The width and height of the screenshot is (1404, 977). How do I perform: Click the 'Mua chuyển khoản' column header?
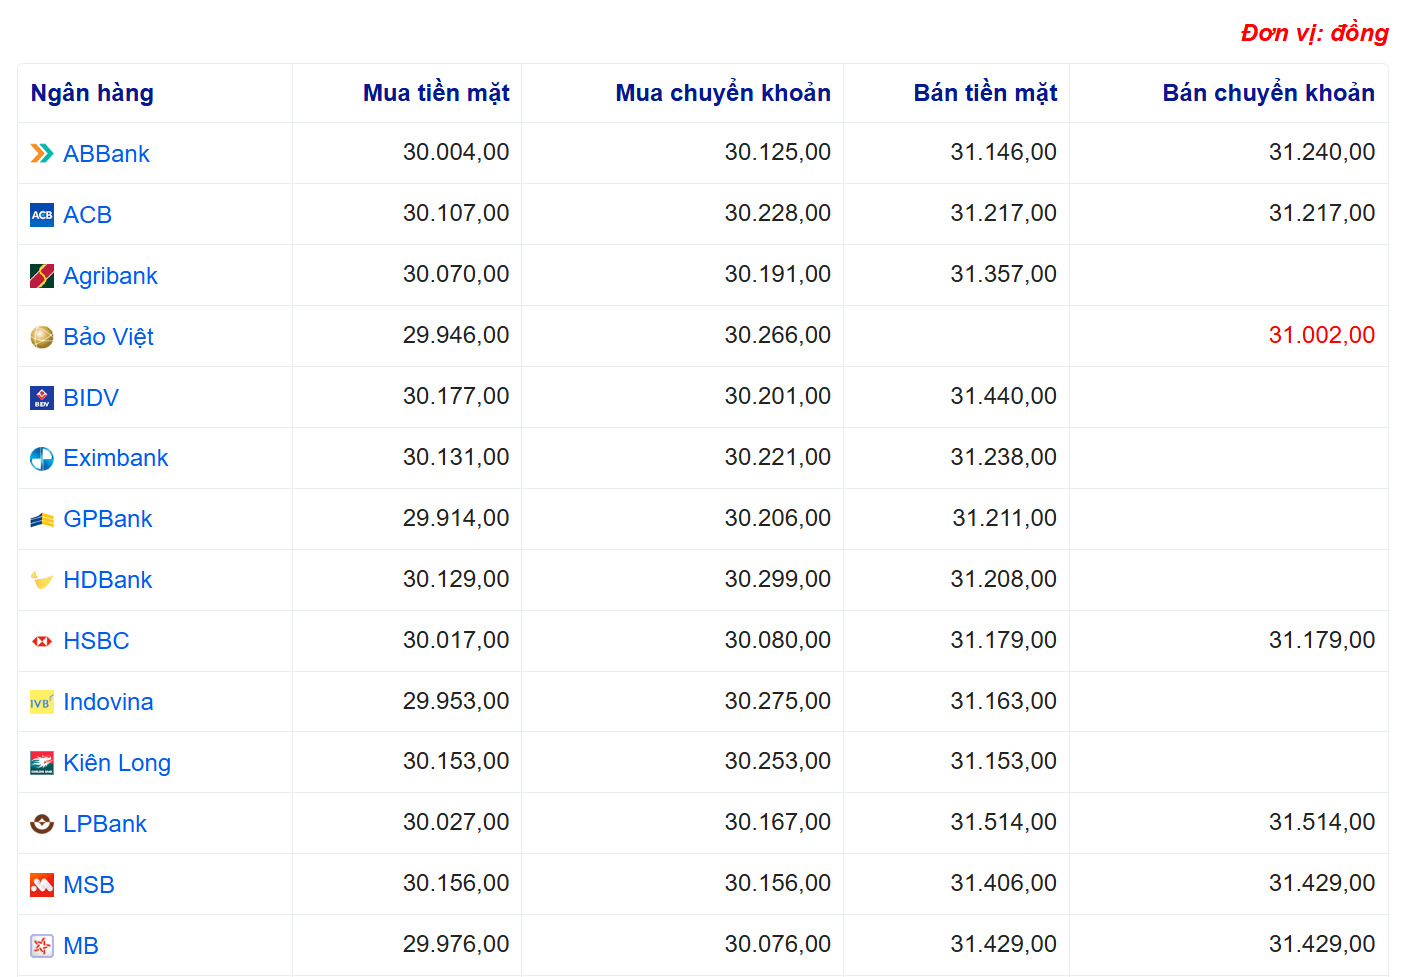point(723,93)
